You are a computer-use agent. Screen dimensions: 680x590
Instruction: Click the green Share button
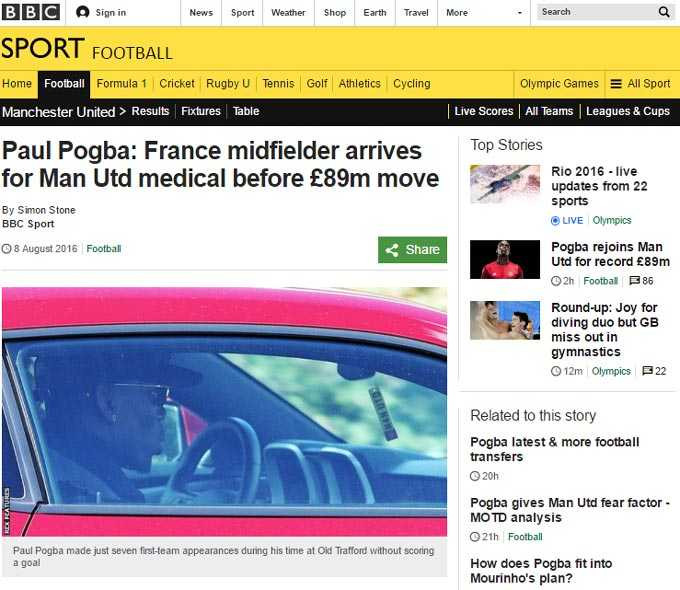click(412, 249)
